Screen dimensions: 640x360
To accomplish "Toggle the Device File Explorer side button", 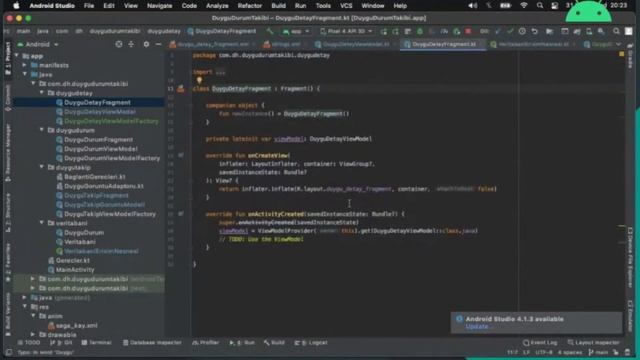I will tap(630, 259).
